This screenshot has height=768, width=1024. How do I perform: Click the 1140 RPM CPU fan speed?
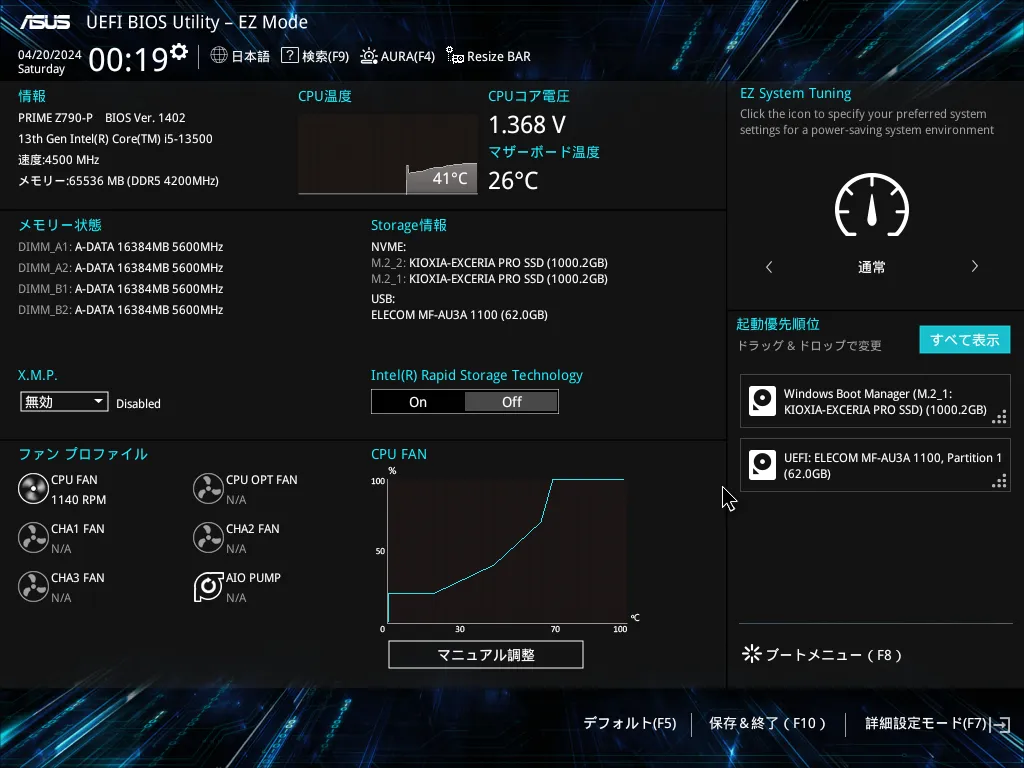click(78, 500)
